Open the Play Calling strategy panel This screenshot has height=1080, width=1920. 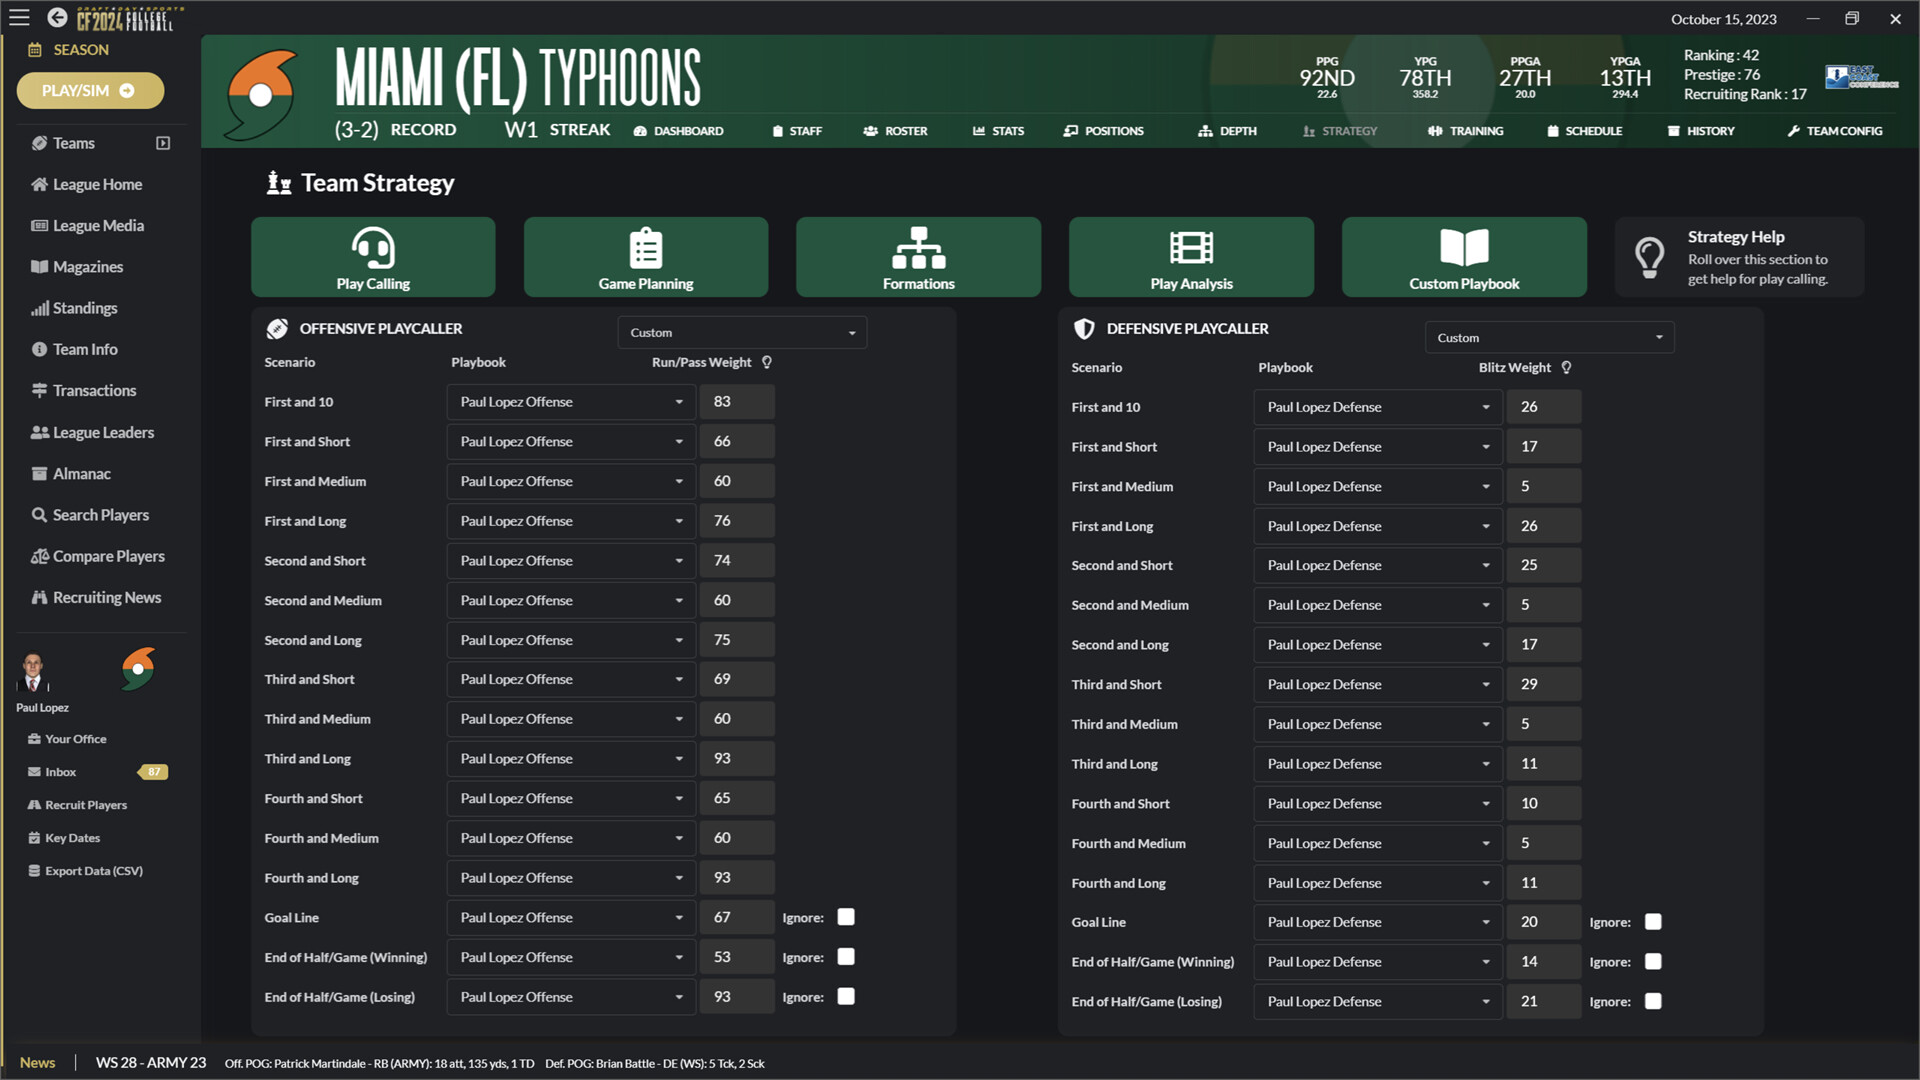[372, 256]
